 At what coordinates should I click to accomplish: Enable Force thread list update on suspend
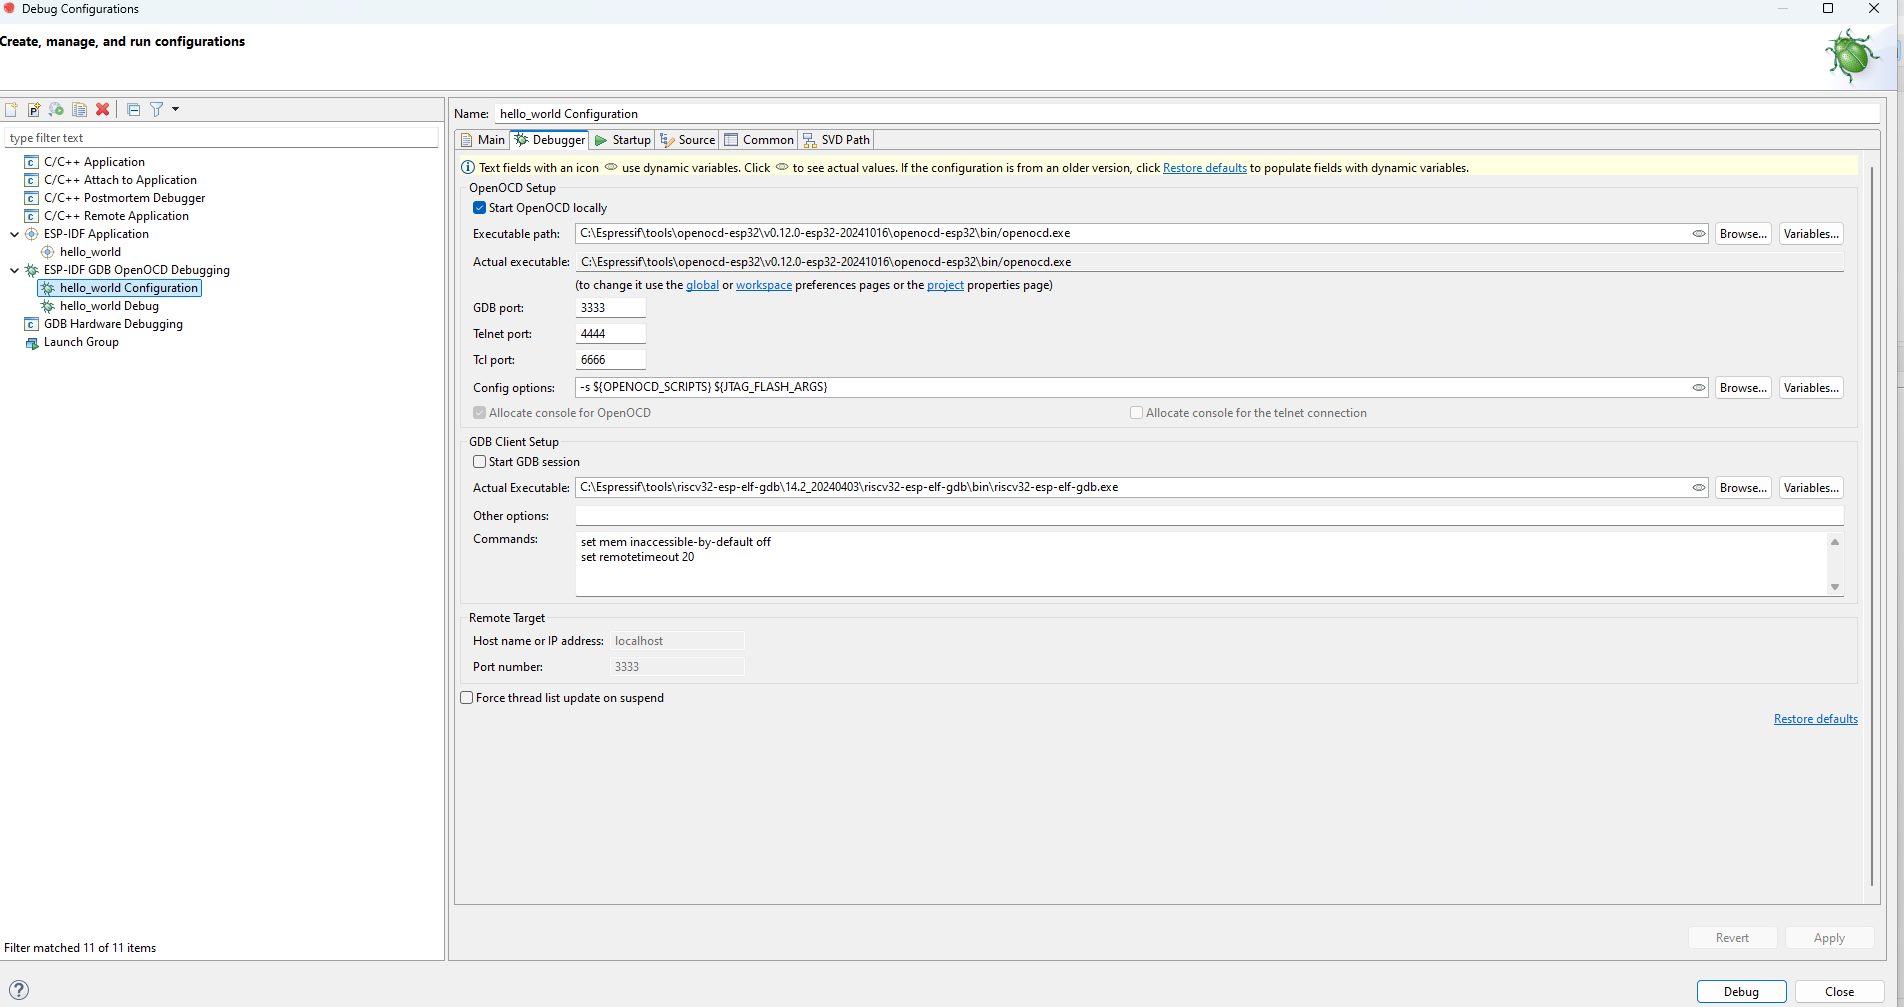(x=467, y=698)
